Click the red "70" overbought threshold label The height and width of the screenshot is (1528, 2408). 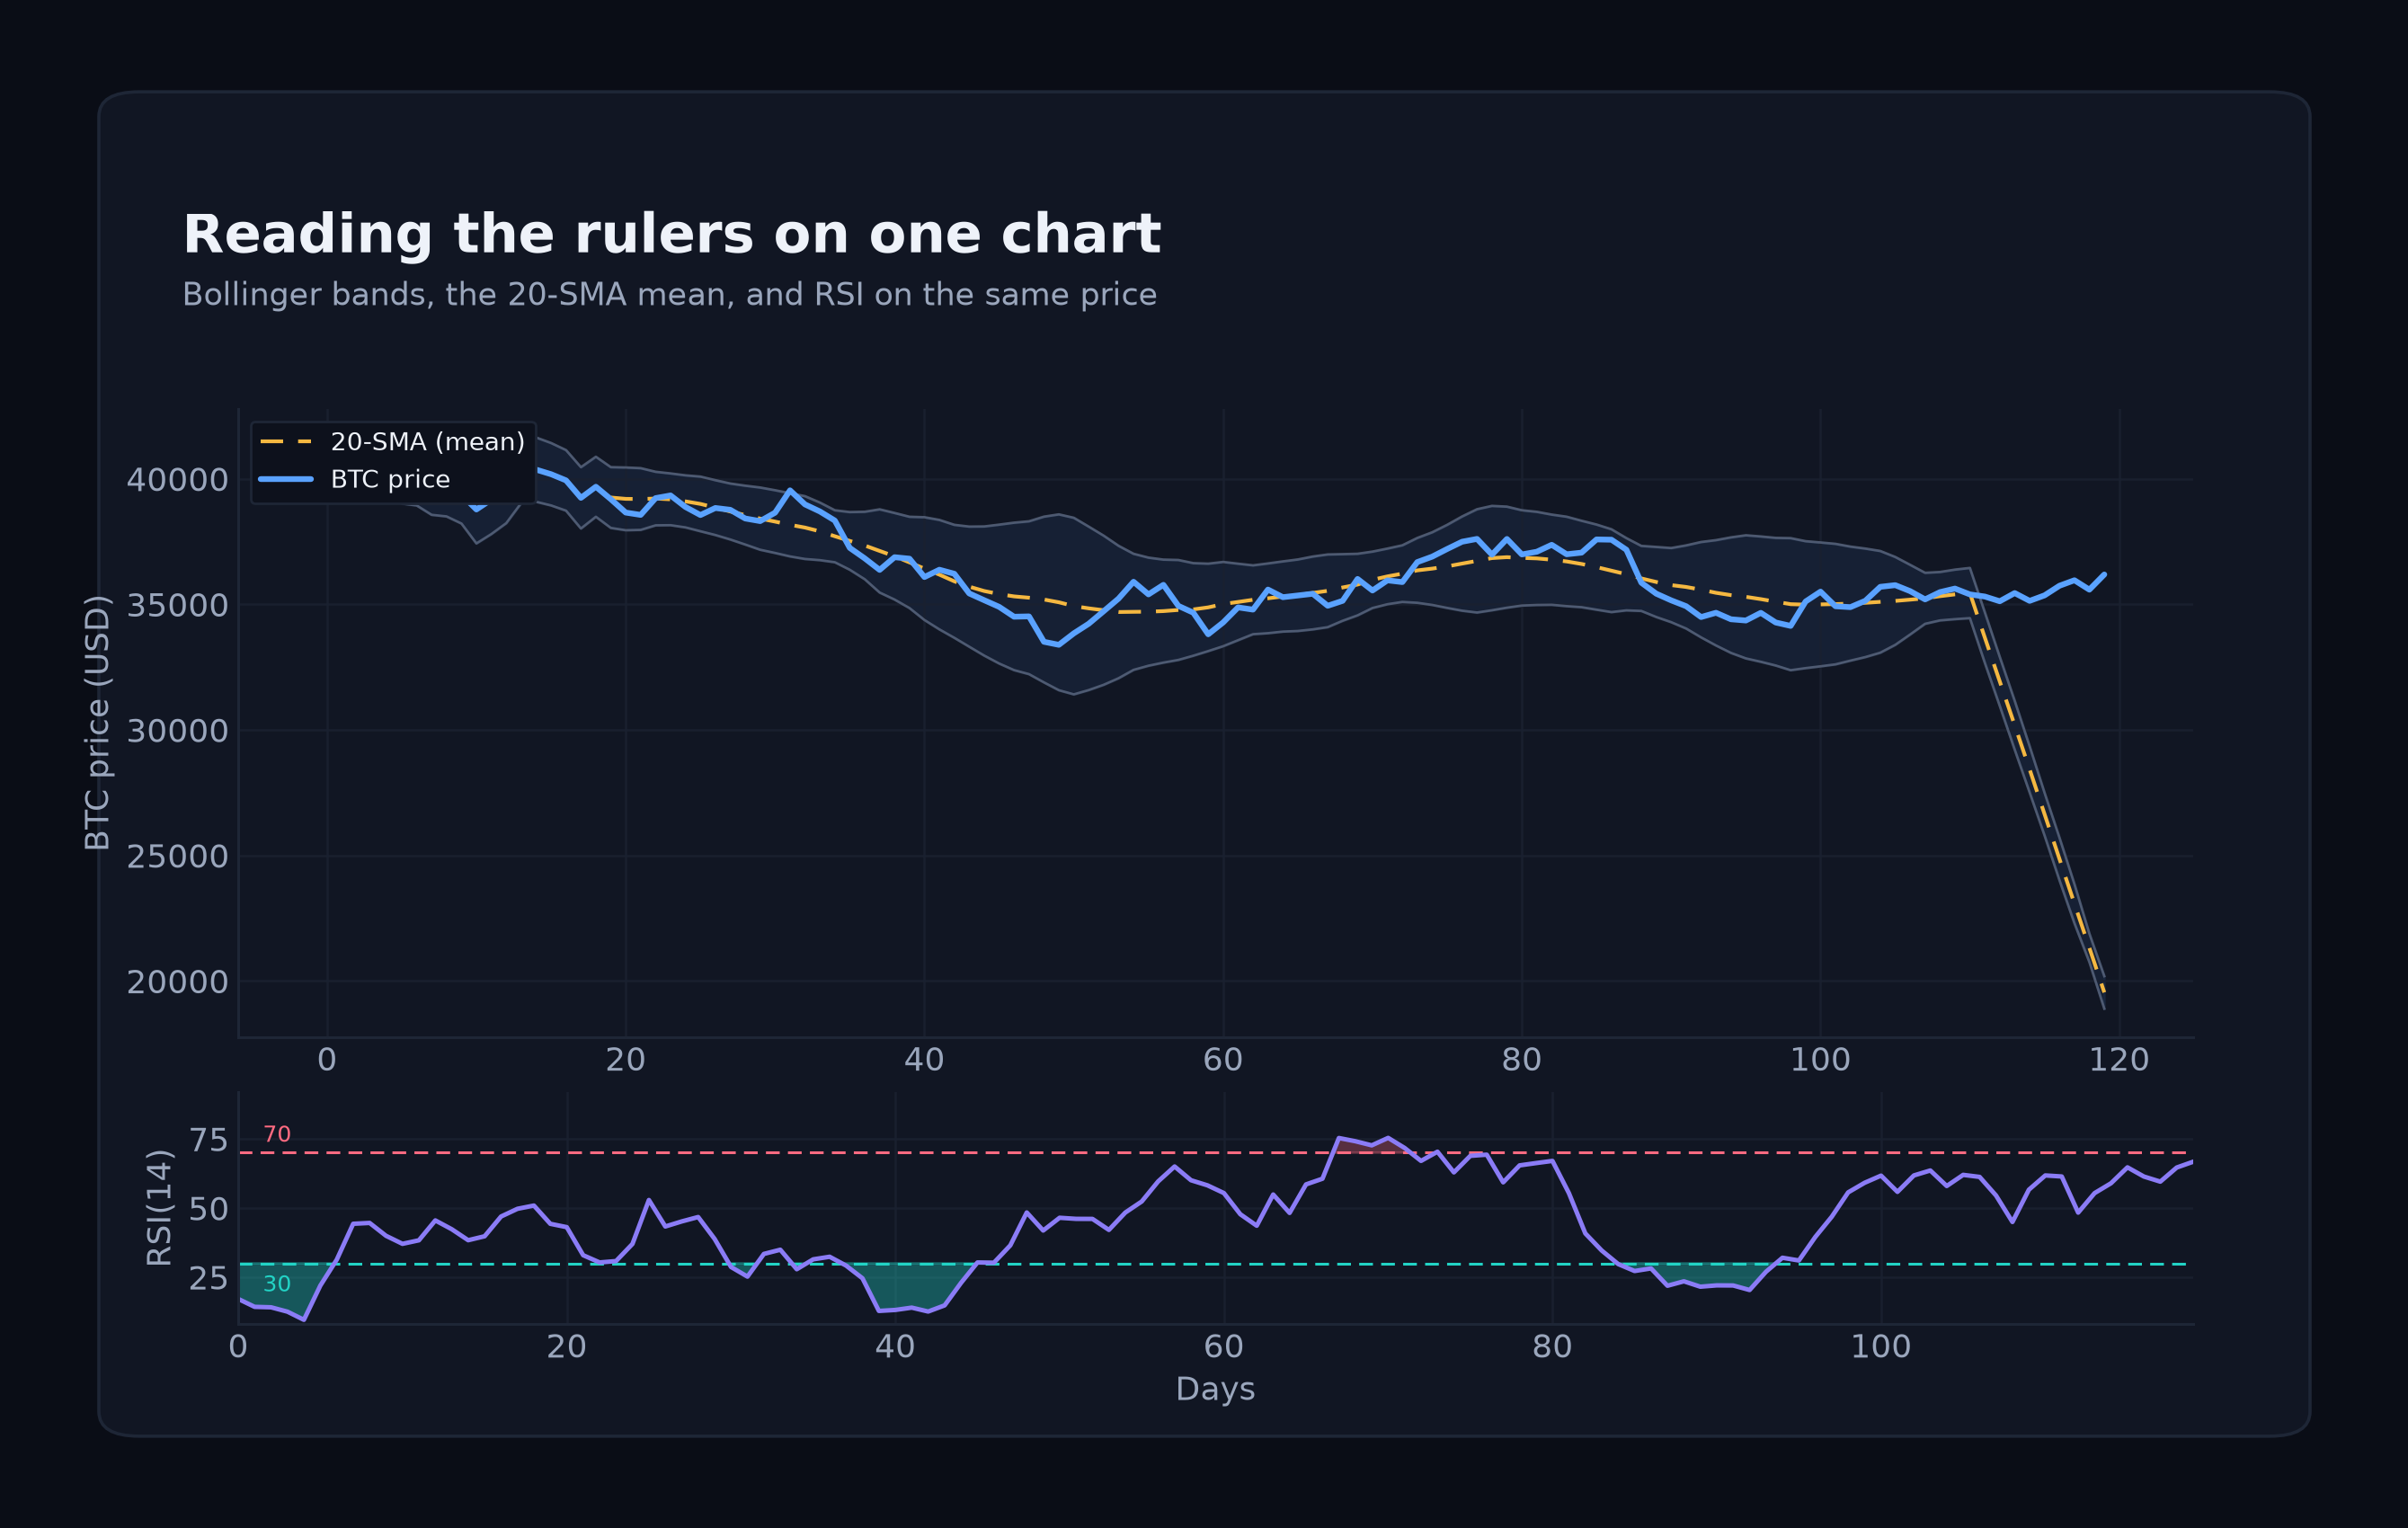coord(277,1134)
